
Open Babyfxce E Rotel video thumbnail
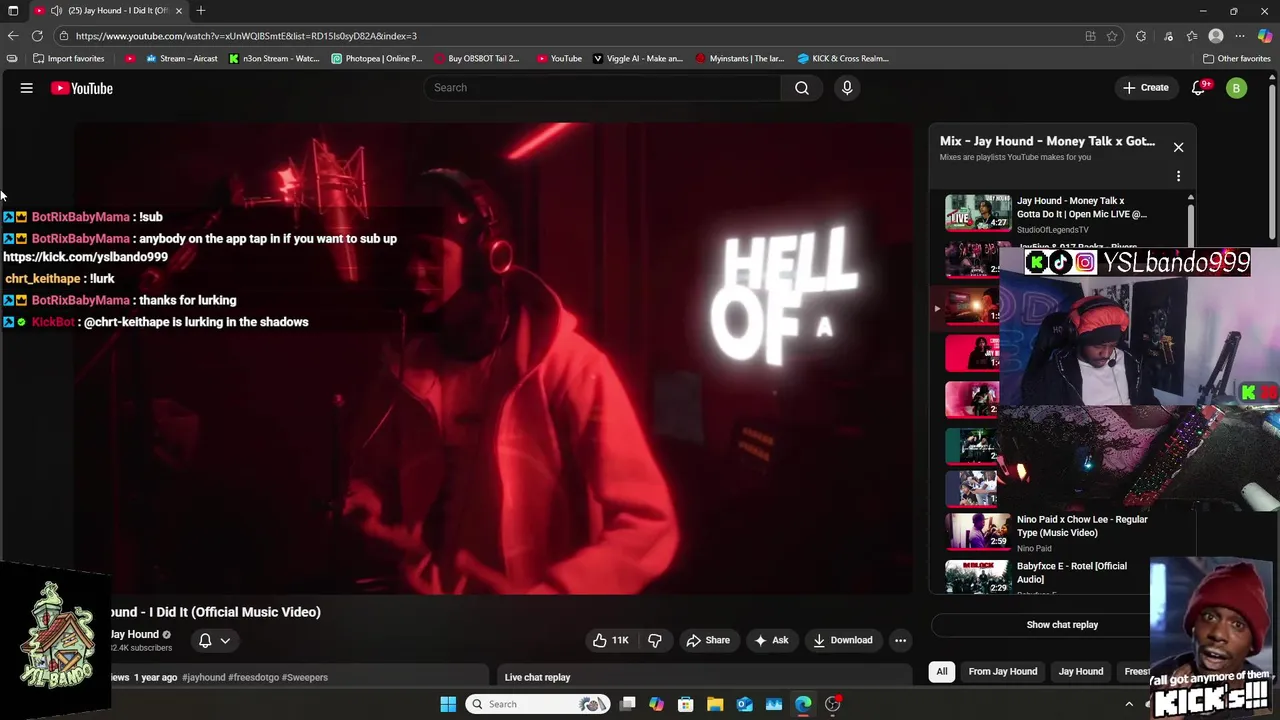[x=978, y=577]
